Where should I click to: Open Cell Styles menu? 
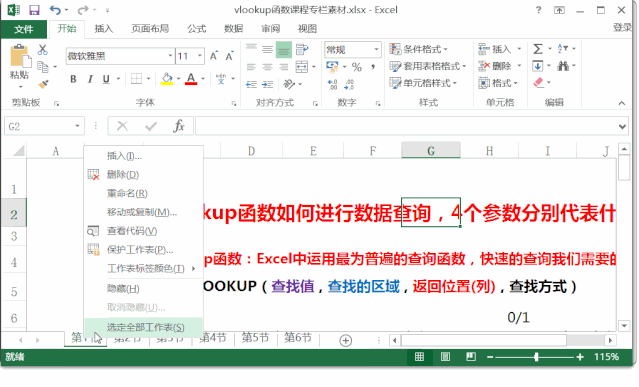423,83
